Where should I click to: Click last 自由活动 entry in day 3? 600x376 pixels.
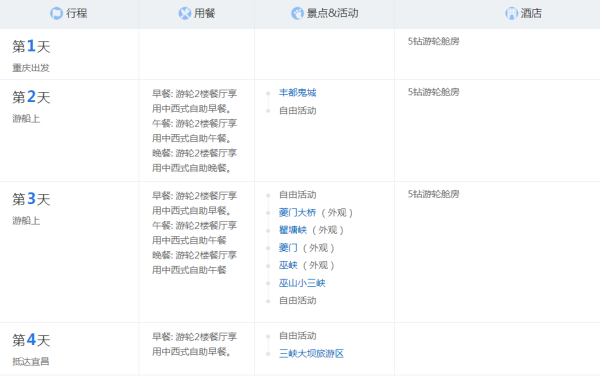(298, 300)
